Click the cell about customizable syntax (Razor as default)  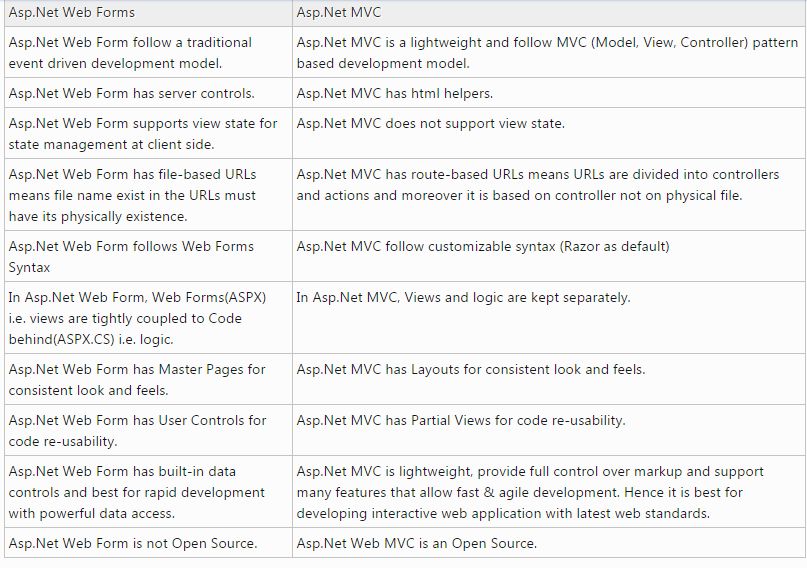[549, 256]
